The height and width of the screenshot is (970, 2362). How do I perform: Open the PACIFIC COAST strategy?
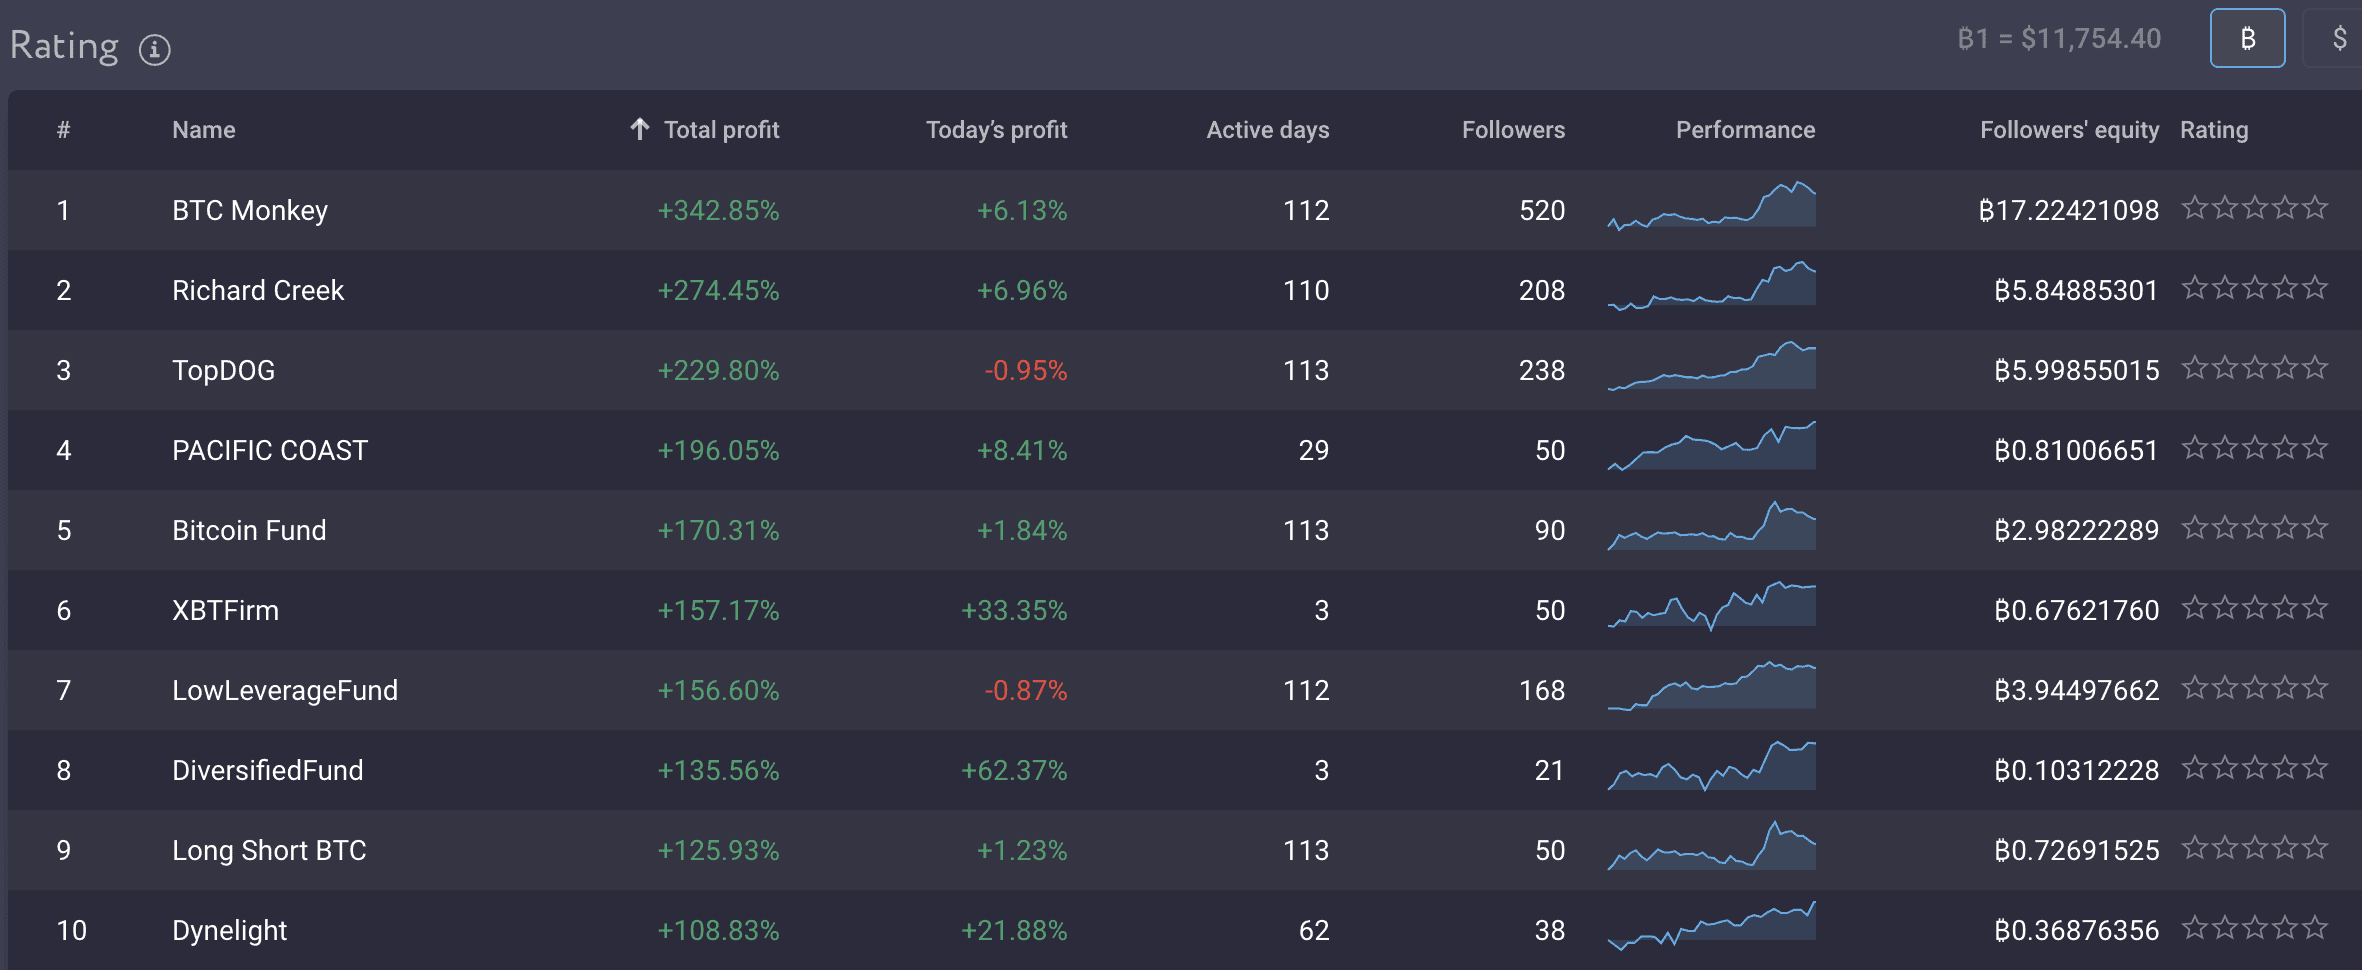270,450
